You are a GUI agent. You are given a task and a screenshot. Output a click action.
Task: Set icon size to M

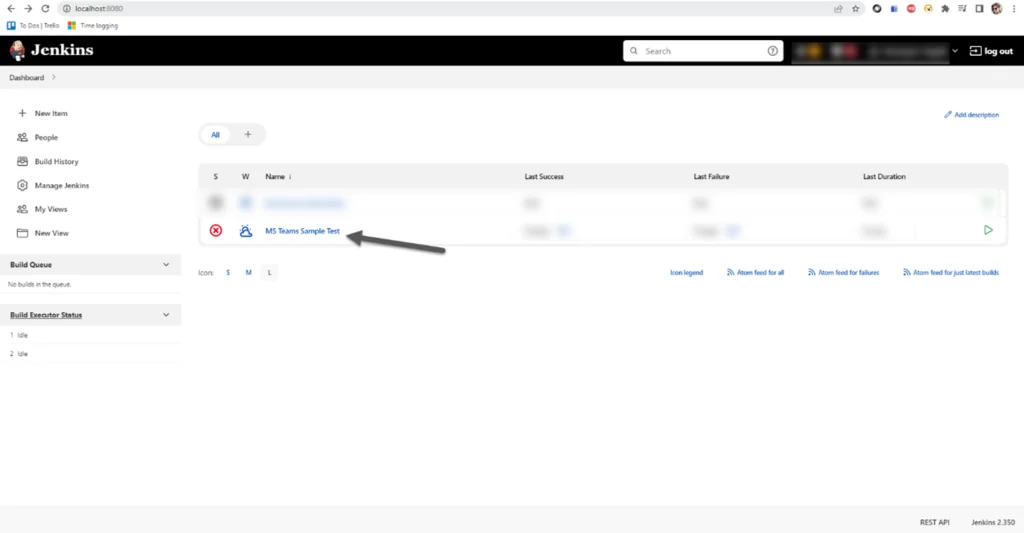coord(248,272)
